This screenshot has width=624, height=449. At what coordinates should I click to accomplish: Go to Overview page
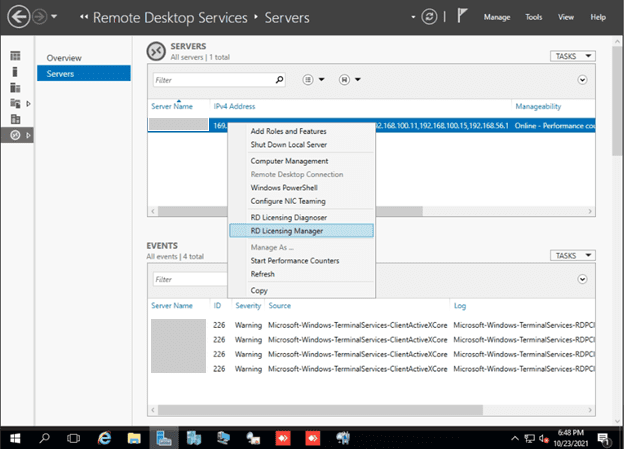pos(64,58)
